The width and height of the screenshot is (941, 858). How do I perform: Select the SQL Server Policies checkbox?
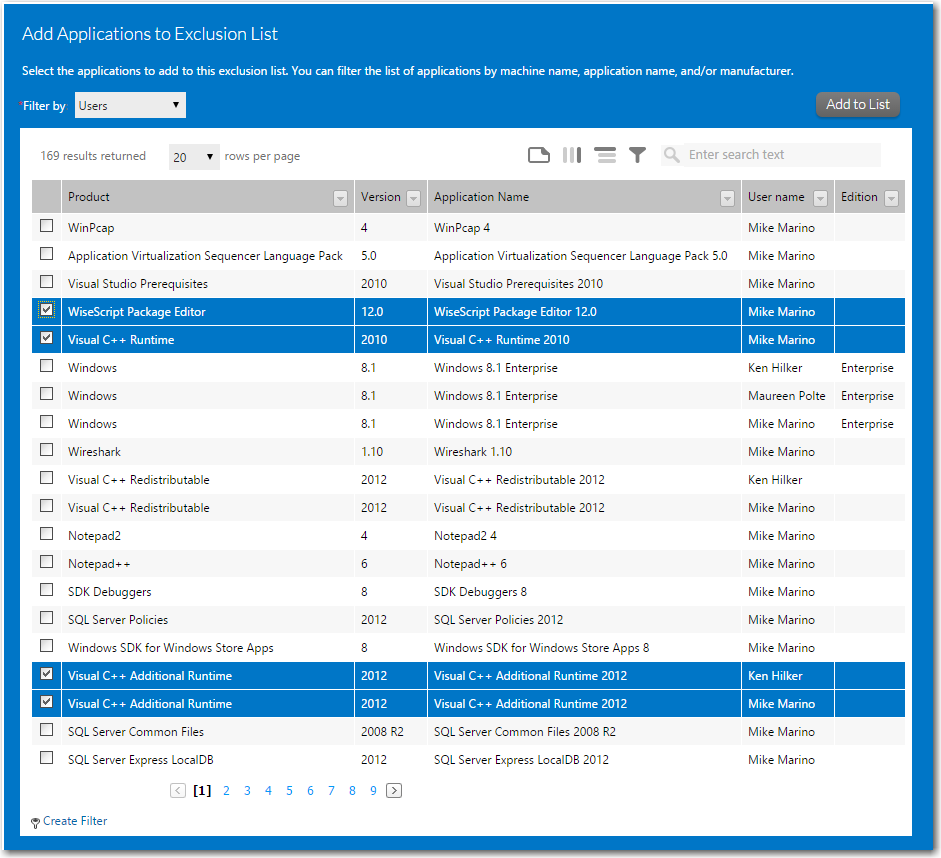tap(46, 618)
